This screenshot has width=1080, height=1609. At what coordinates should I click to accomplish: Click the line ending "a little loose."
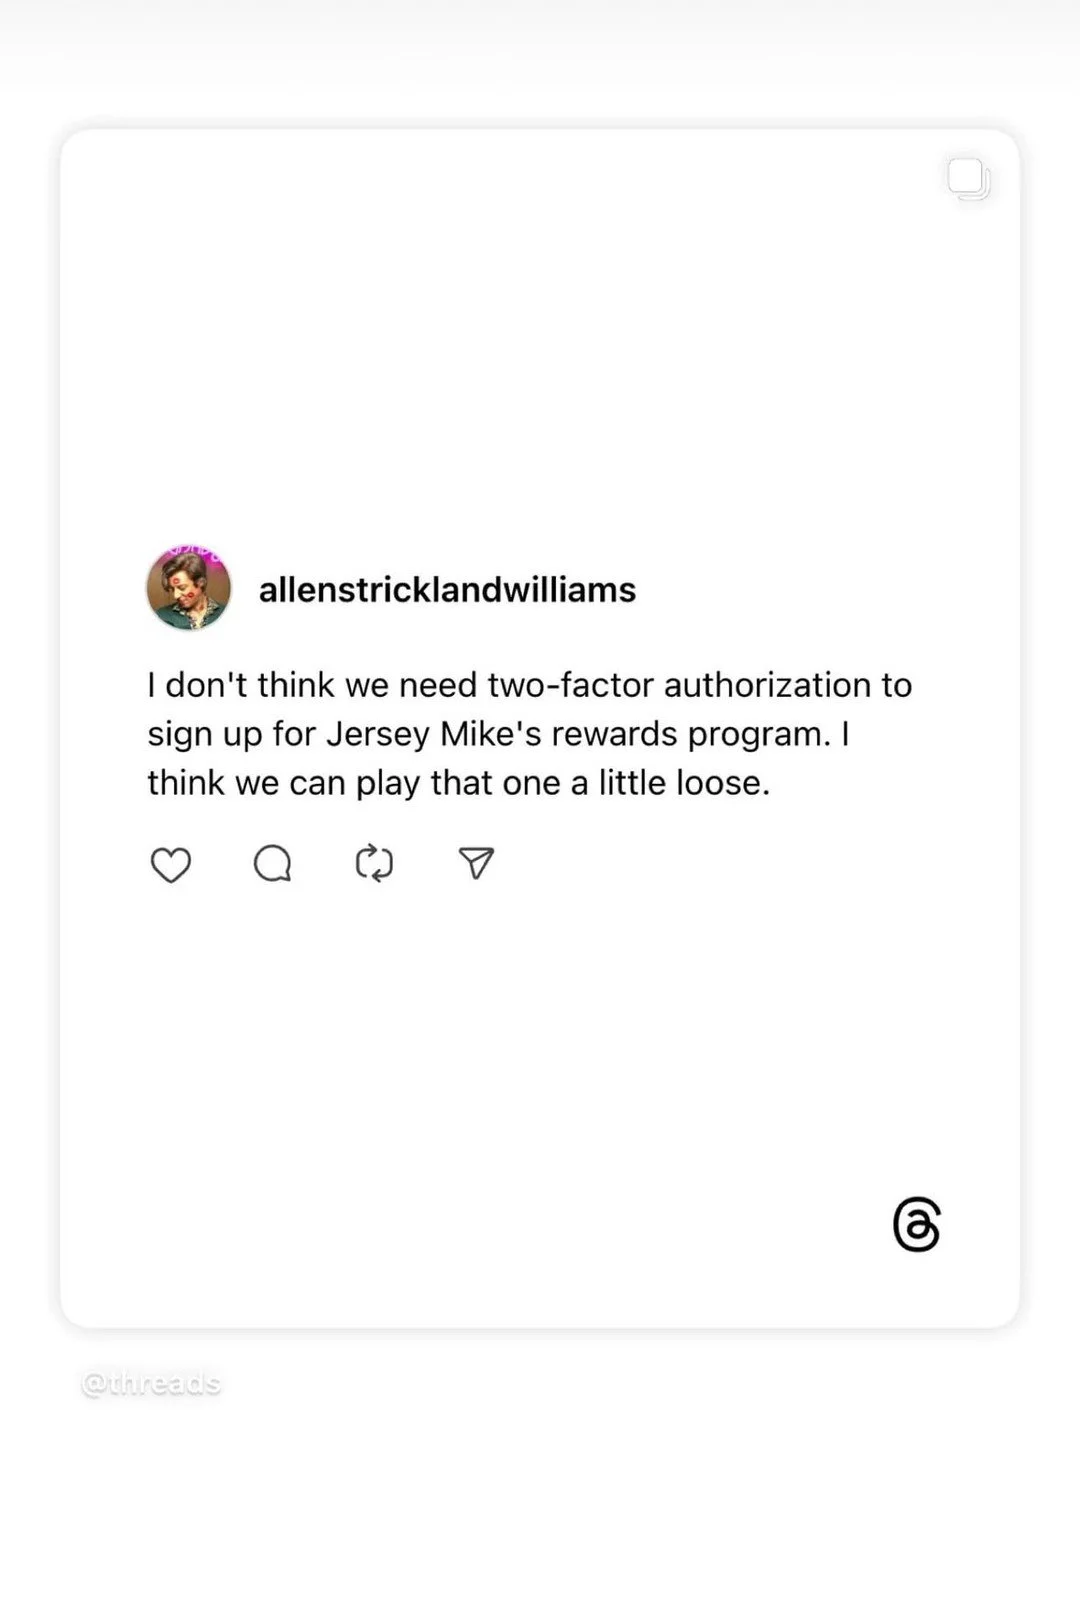tap(459, 783)
